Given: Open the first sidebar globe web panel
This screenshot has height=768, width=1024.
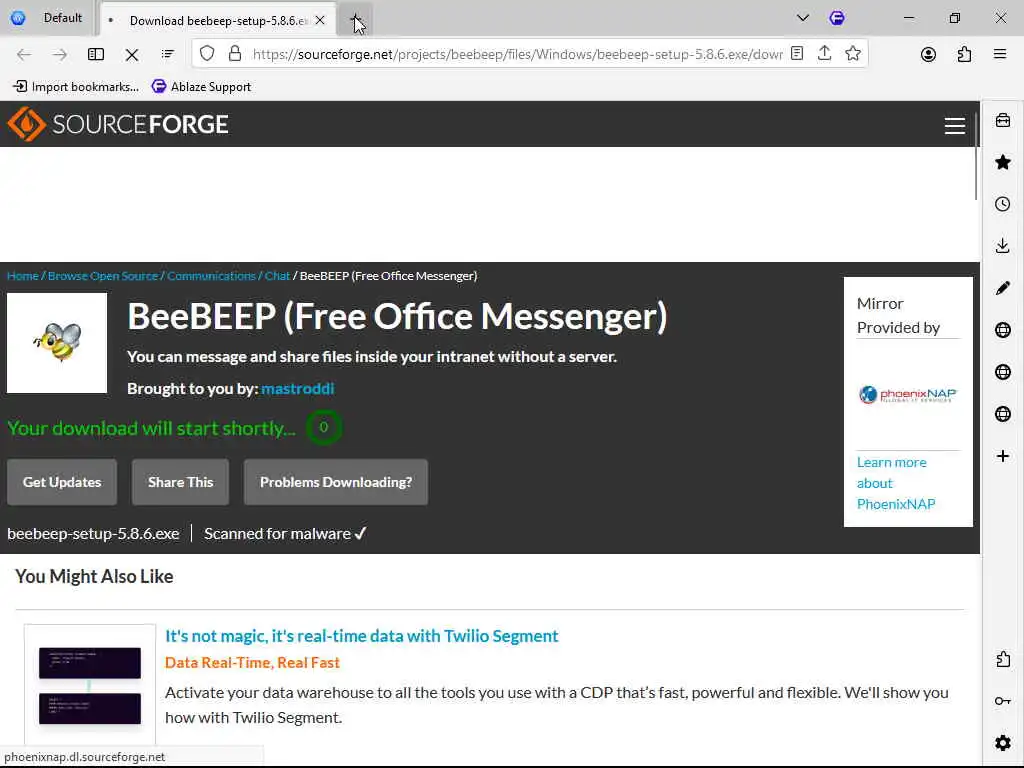Looking at the screenshot, I should [x=1002, y=330].
